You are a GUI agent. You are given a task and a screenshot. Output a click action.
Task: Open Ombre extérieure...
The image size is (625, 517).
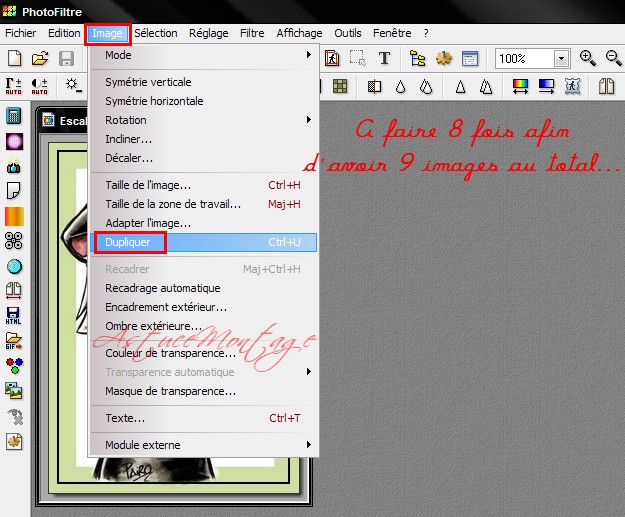[204, 326]
